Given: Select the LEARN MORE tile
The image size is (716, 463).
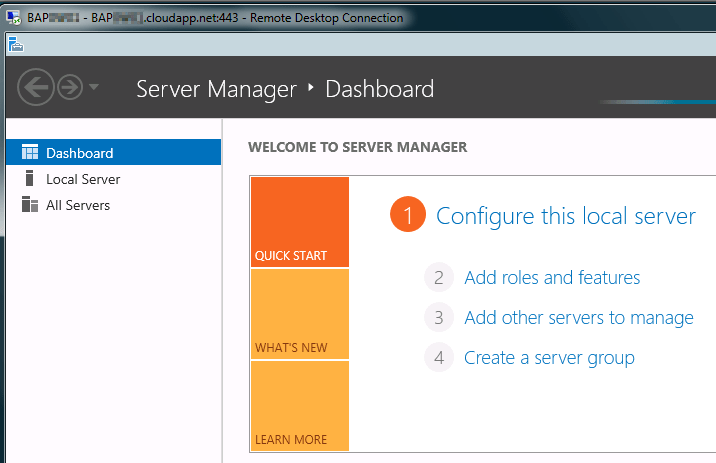Looking at the screenshot, I should (300, 406).
